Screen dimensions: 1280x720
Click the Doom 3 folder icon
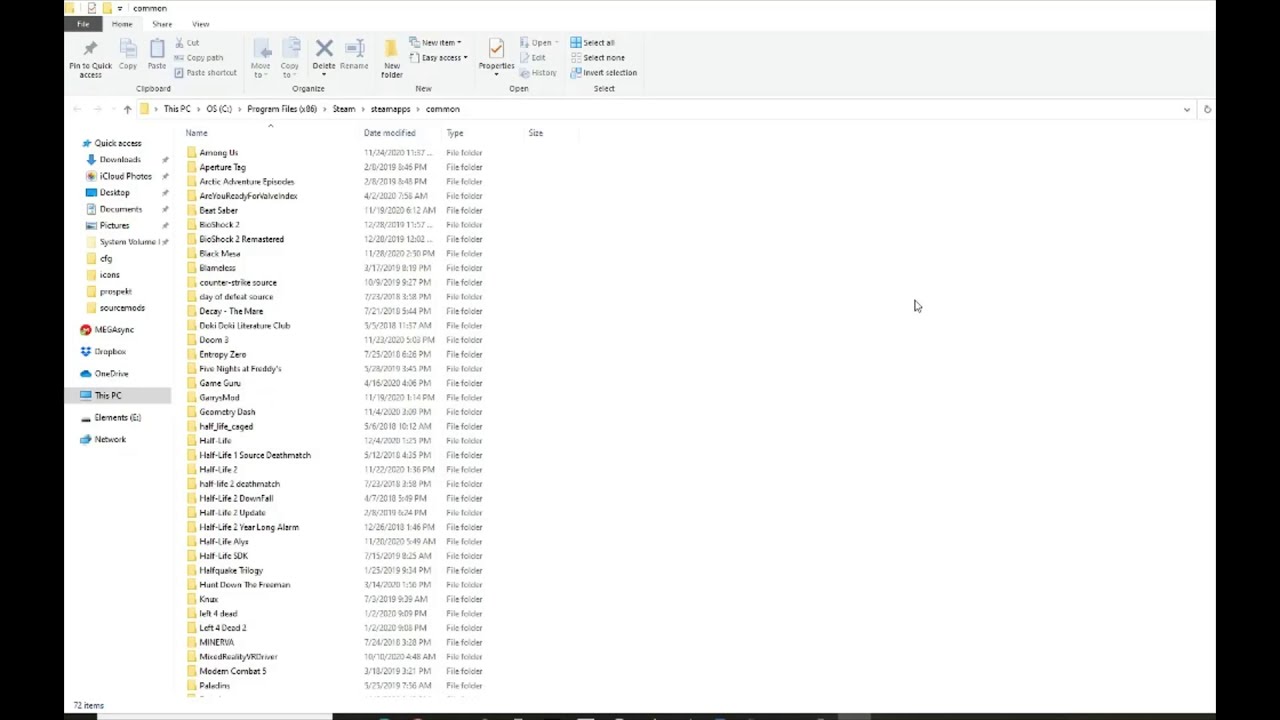(192, 340)
